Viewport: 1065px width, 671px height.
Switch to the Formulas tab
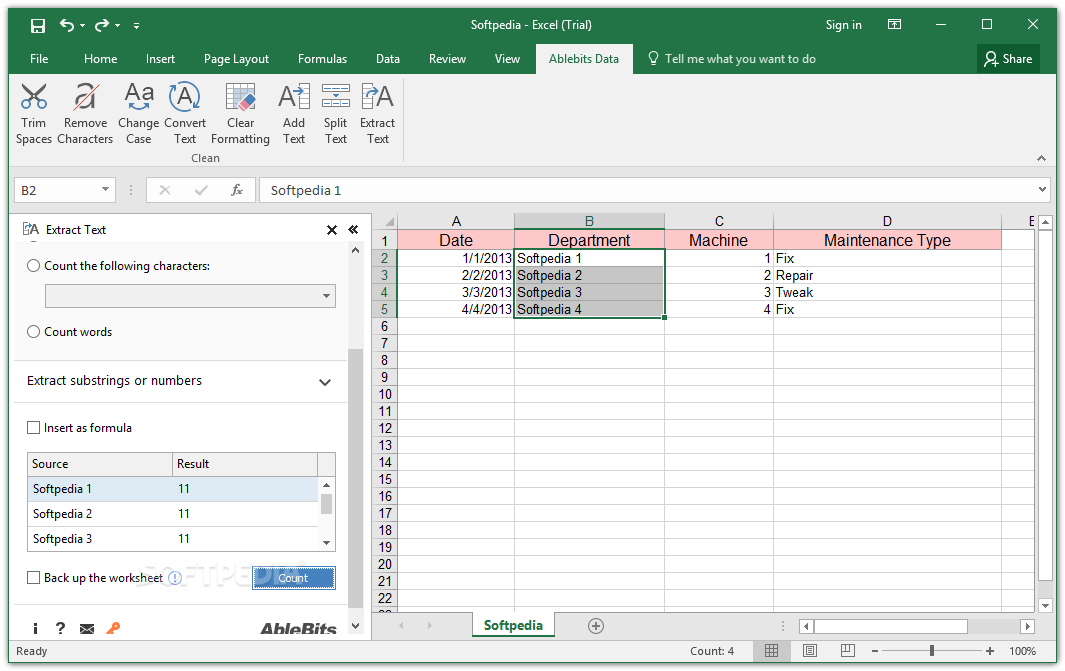click(x=323, y=59)
